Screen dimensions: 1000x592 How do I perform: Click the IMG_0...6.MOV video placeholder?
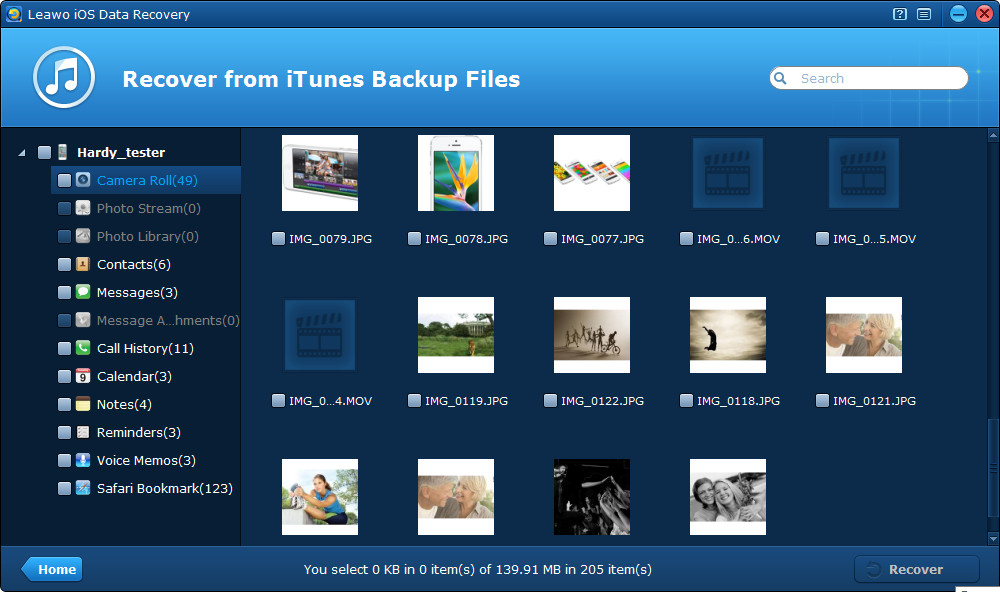pyautogui.click(x=728, y=173)
